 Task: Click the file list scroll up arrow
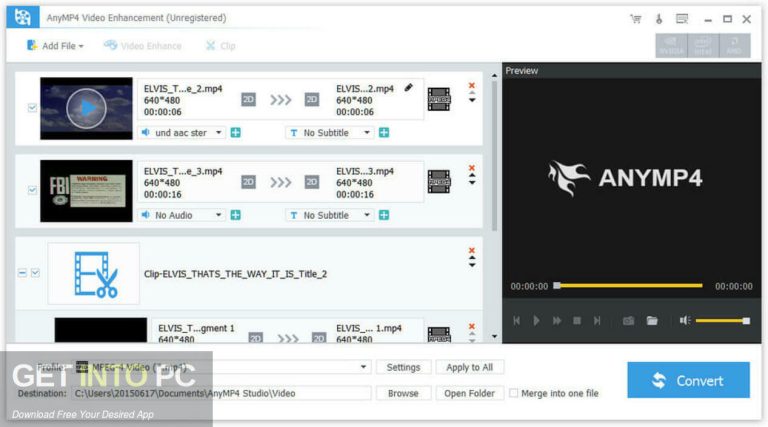coord(494,76)
